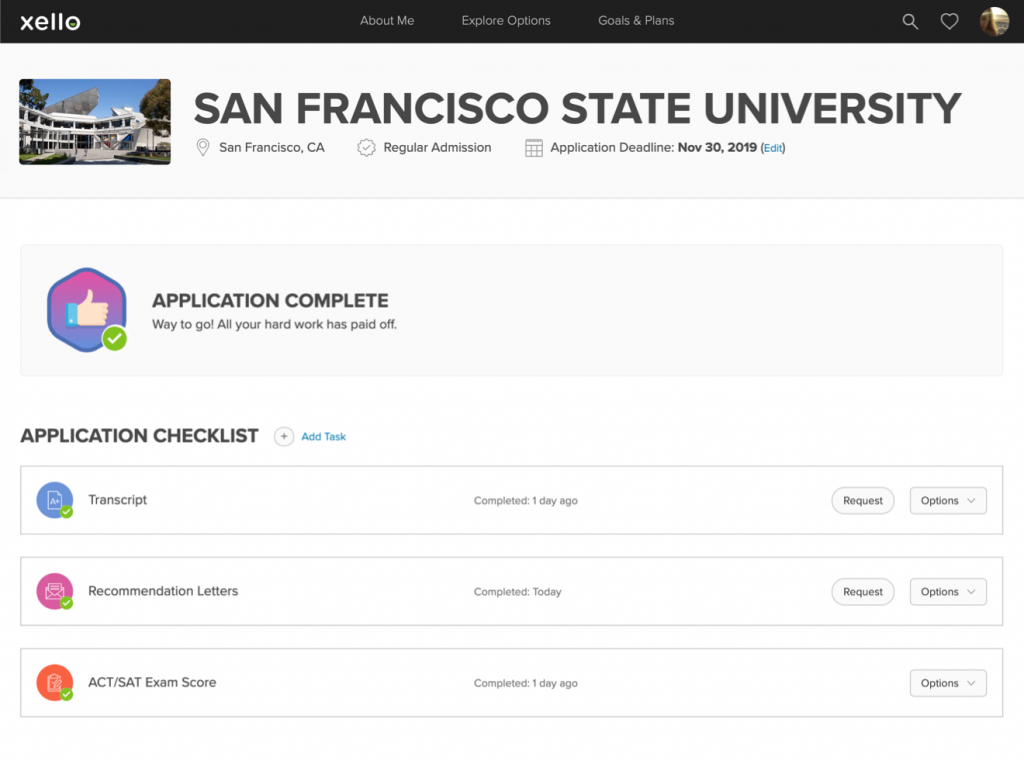Click Edit next to the application deadline
1024x760 pixels.
(772, 147)
